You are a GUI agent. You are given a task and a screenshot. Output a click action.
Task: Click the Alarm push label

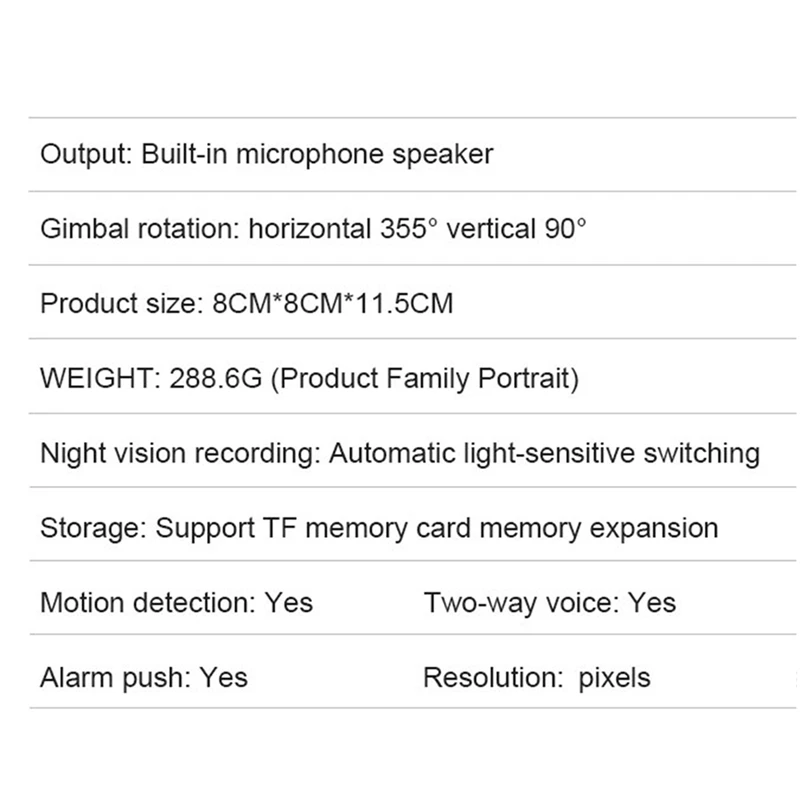point(114,678)
